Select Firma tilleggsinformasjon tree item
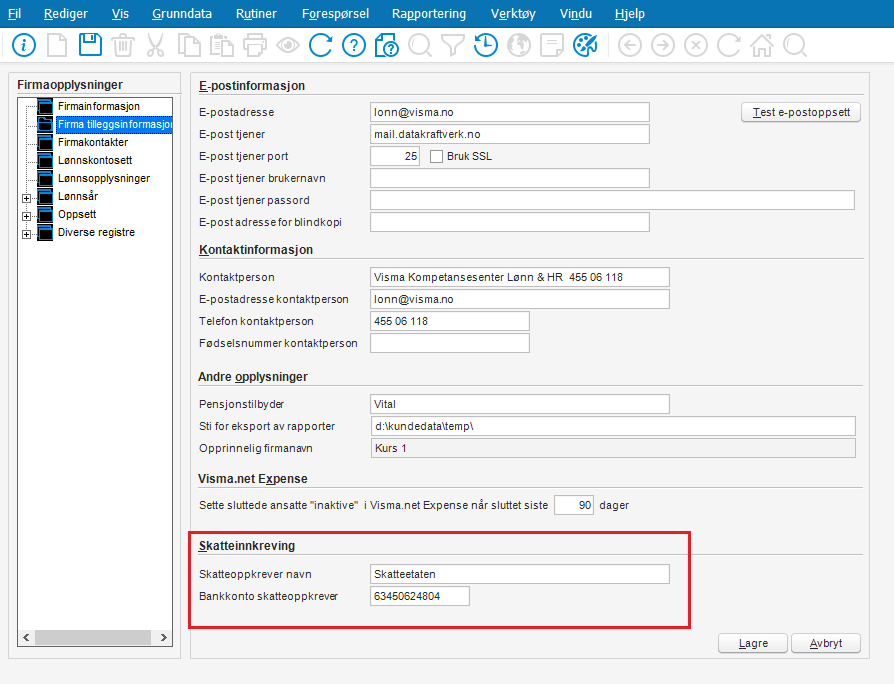 pyautogui.click(x=114, y=124)
